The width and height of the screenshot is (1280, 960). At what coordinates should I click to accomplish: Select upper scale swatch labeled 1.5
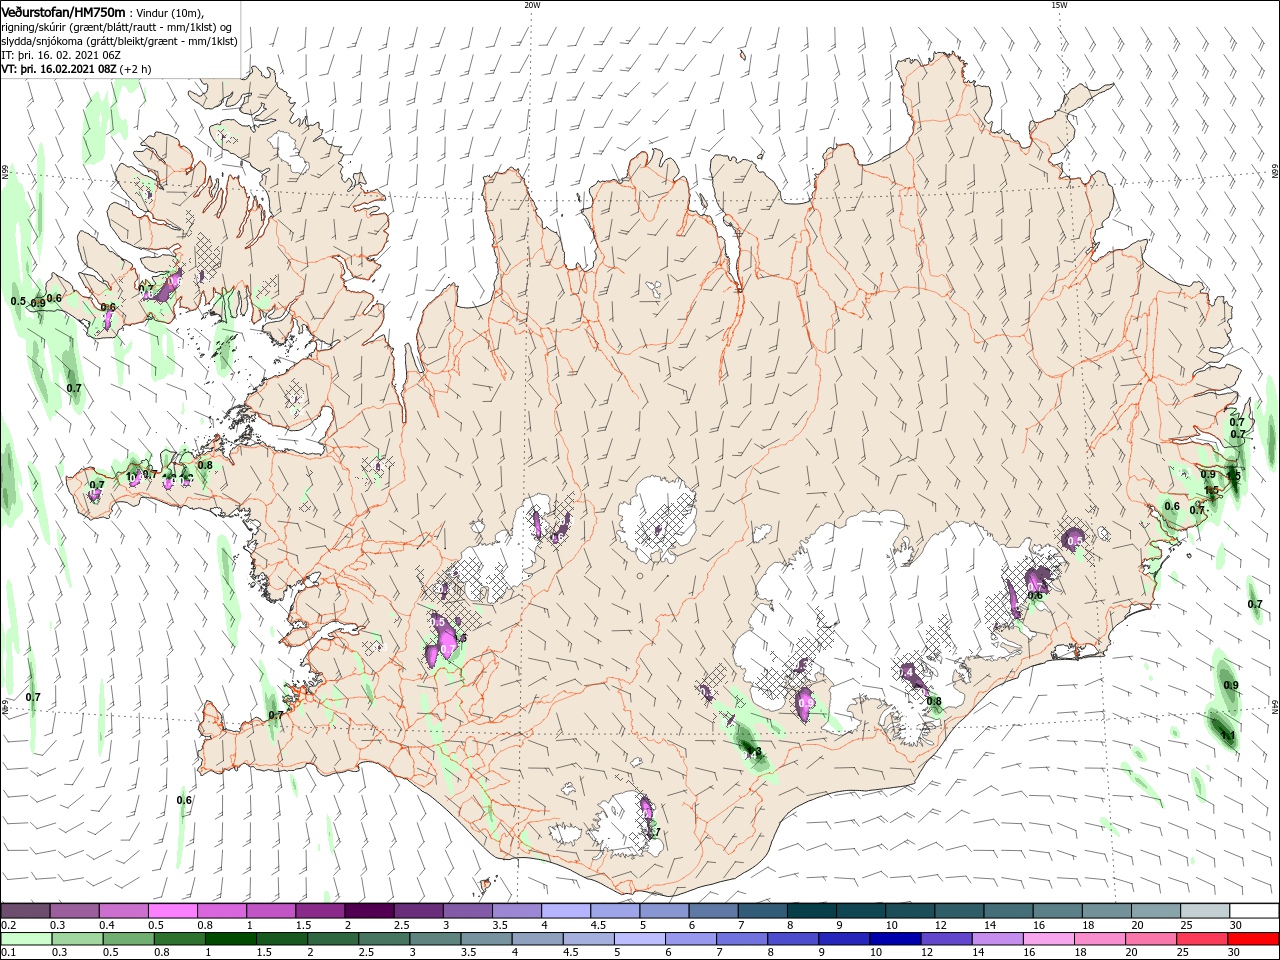tap(320, 911)
